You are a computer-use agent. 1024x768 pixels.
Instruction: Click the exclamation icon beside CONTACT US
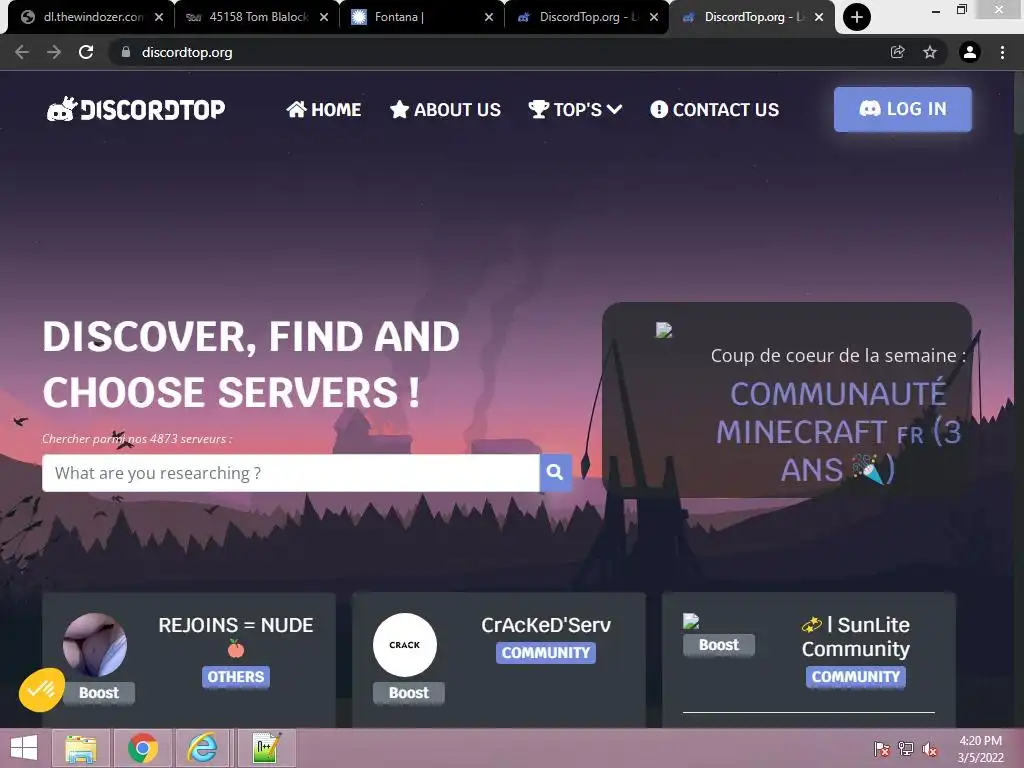point(659,109)
